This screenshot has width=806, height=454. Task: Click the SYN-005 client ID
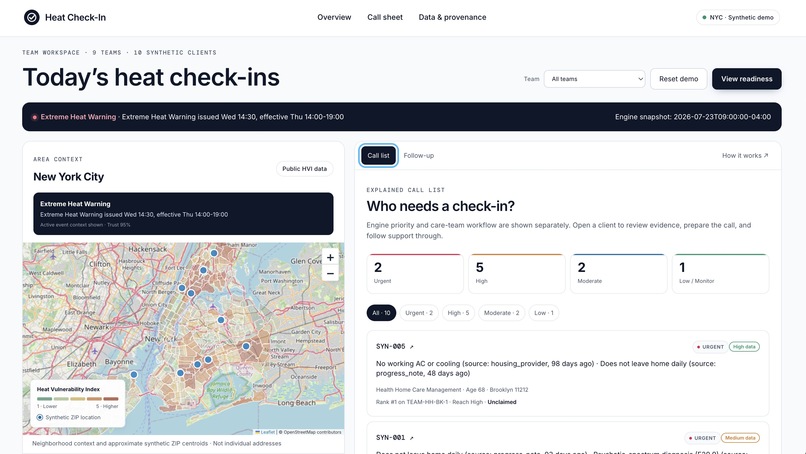point(391,347)
